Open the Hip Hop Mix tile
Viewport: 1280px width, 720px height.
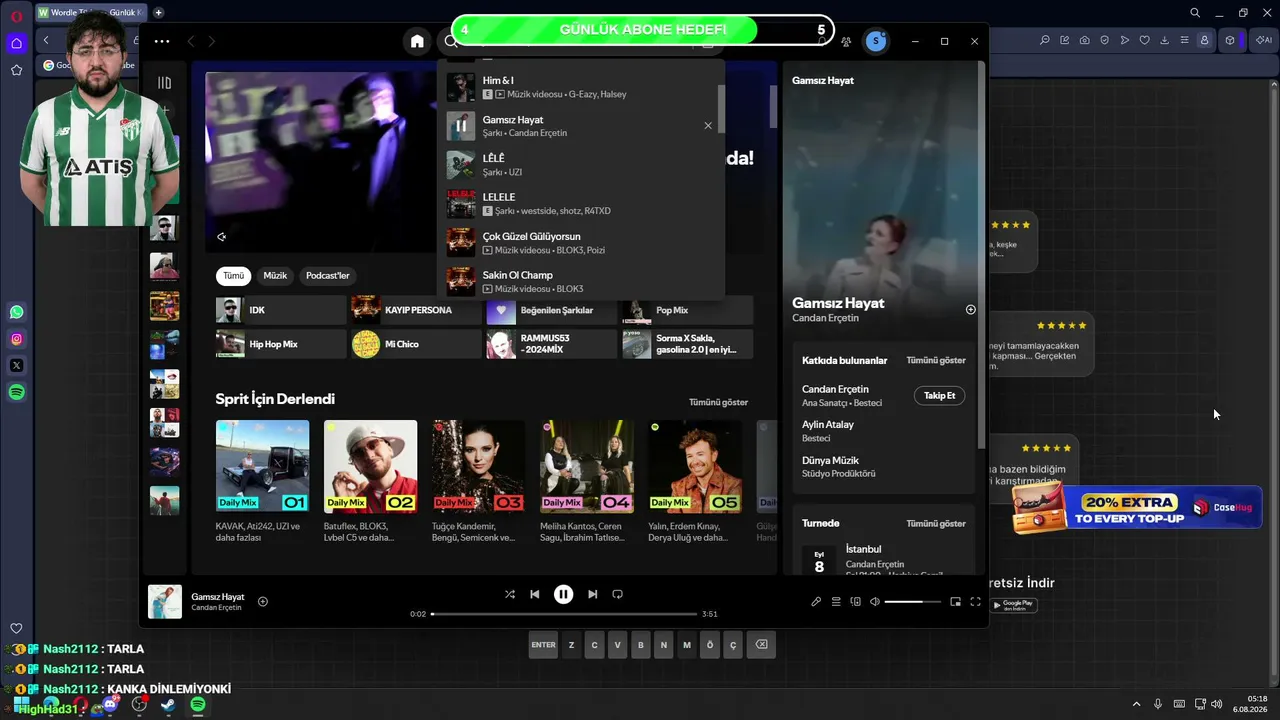click(x=280, y=344)
